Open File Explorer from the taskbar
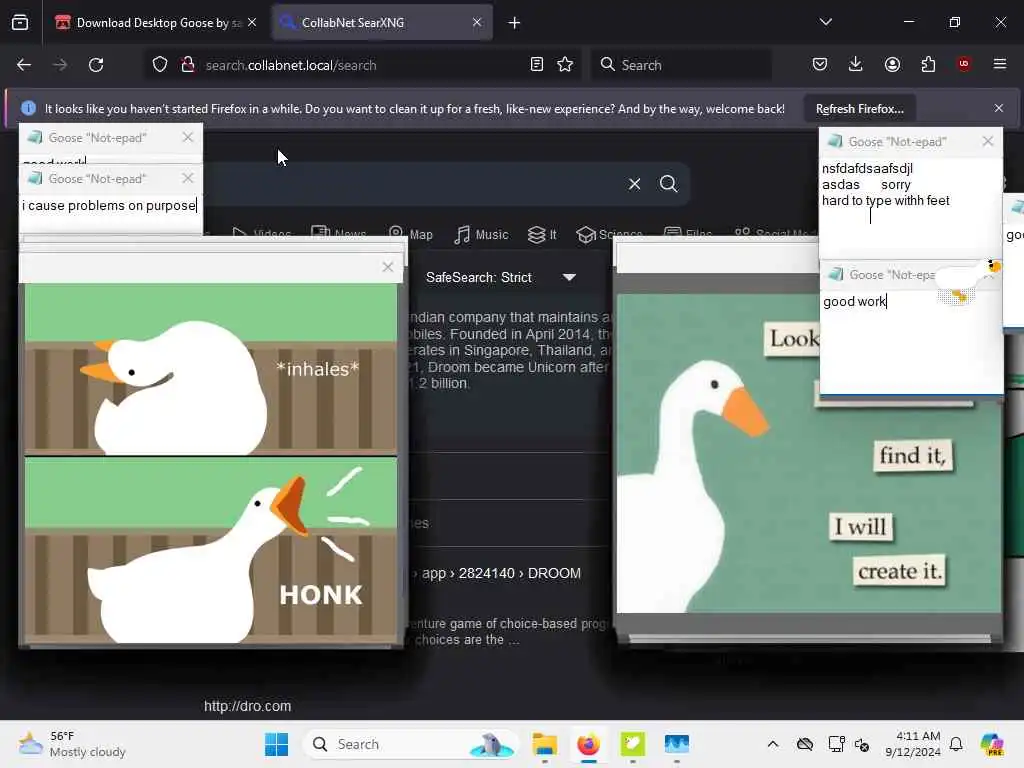The height and width of the screenshot is (768, 1024). 545,744
